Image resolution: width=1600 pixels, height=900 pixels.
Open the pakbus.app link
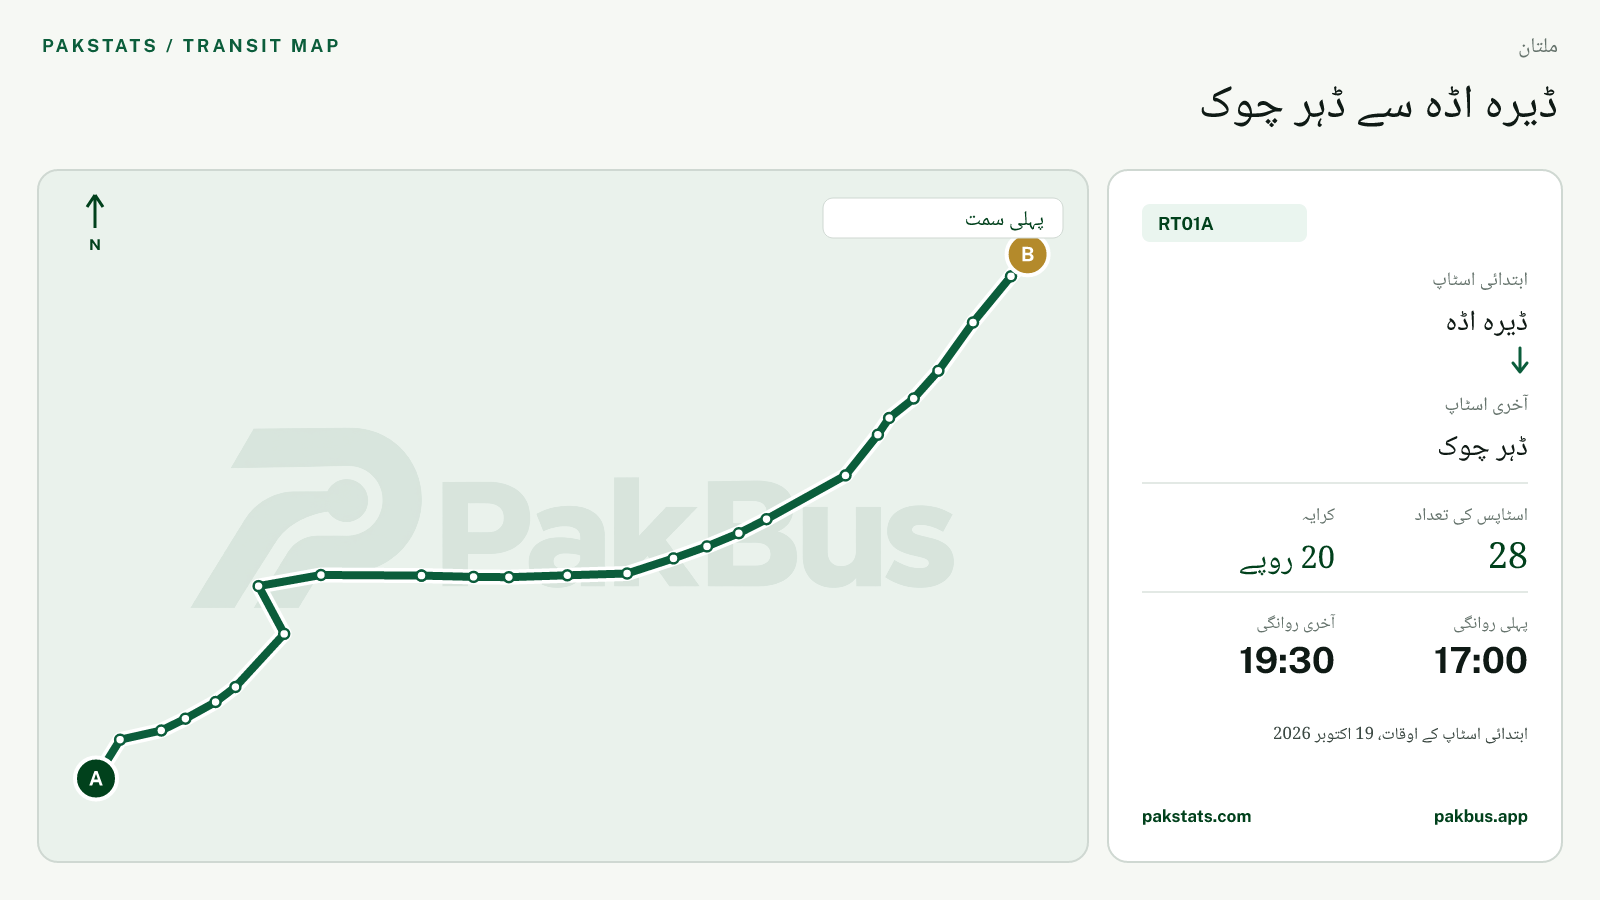[1480, 816]
